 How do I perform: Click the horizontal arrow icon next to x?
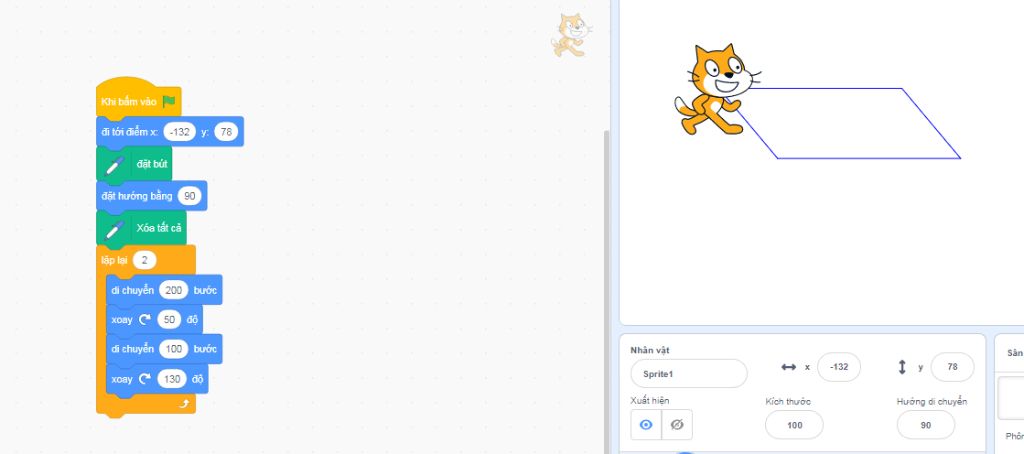pyautogui.click(x=788, y=367)
